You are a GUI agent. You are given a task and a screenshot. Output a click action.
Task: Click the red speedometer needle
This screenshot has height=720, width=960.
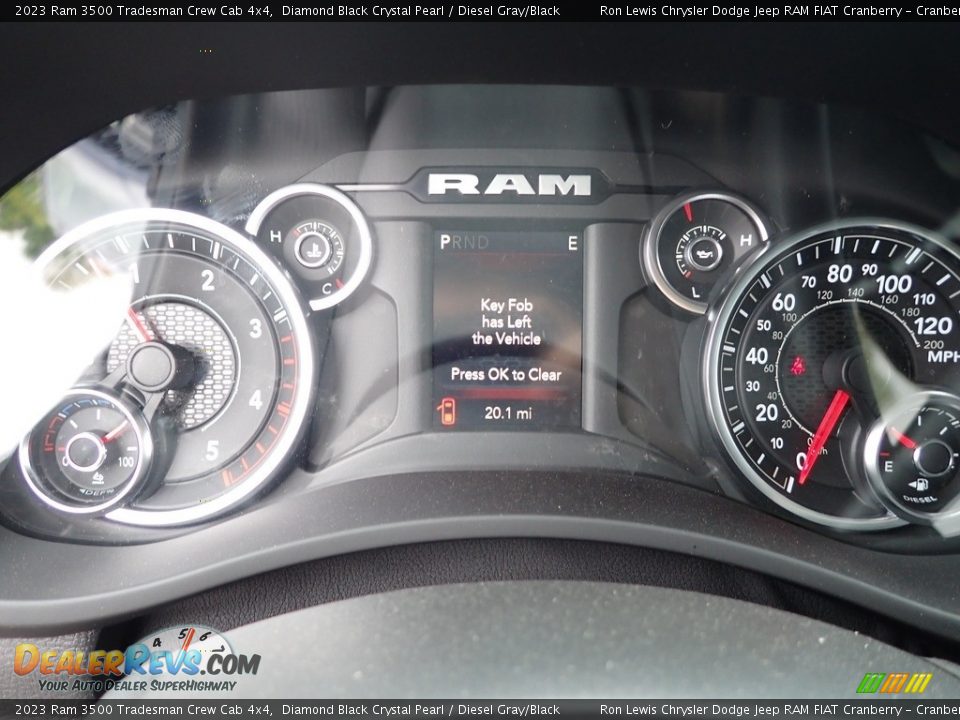[823, 436]
